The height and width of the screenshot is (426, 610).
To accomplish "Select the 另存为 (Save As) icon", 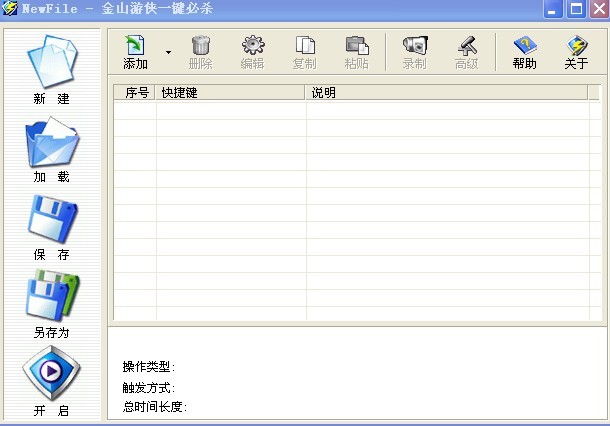I will [51, 297].
